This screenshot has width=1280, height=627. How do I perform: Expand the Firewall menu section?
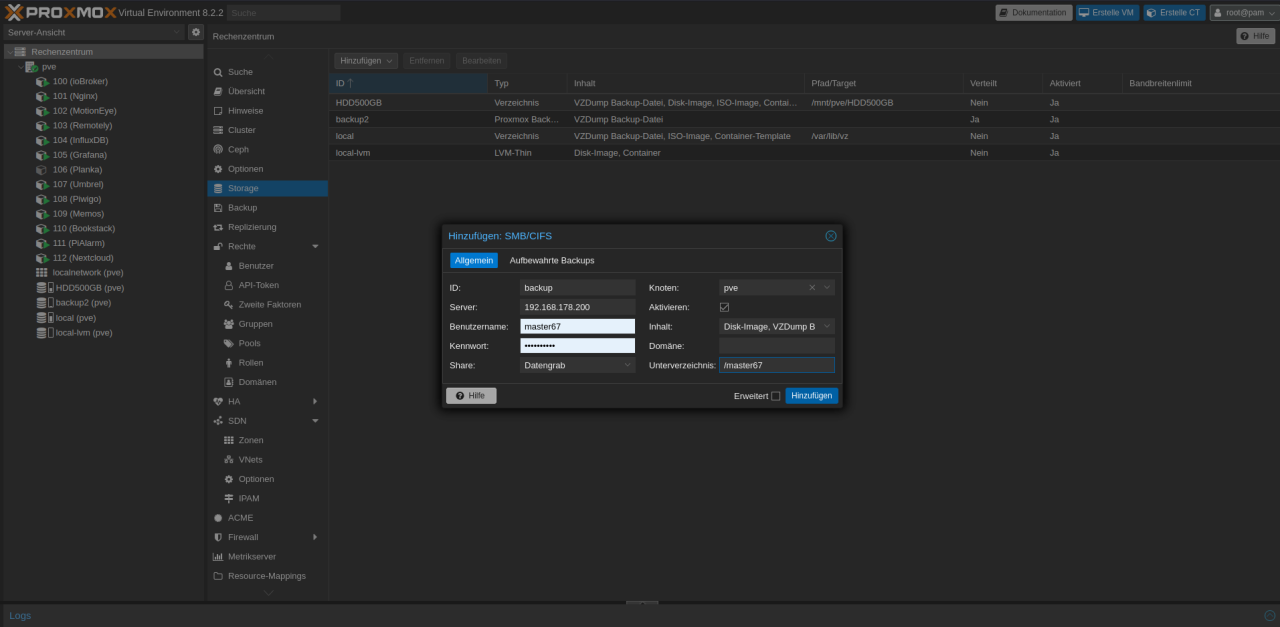coord(315,537)
